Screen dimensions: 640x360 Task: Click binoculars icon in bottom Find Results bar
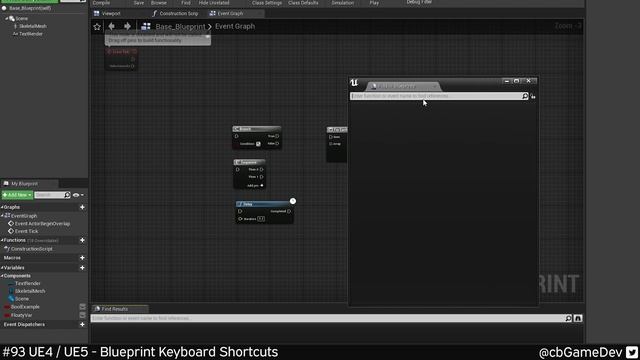(x=578, y=318)
